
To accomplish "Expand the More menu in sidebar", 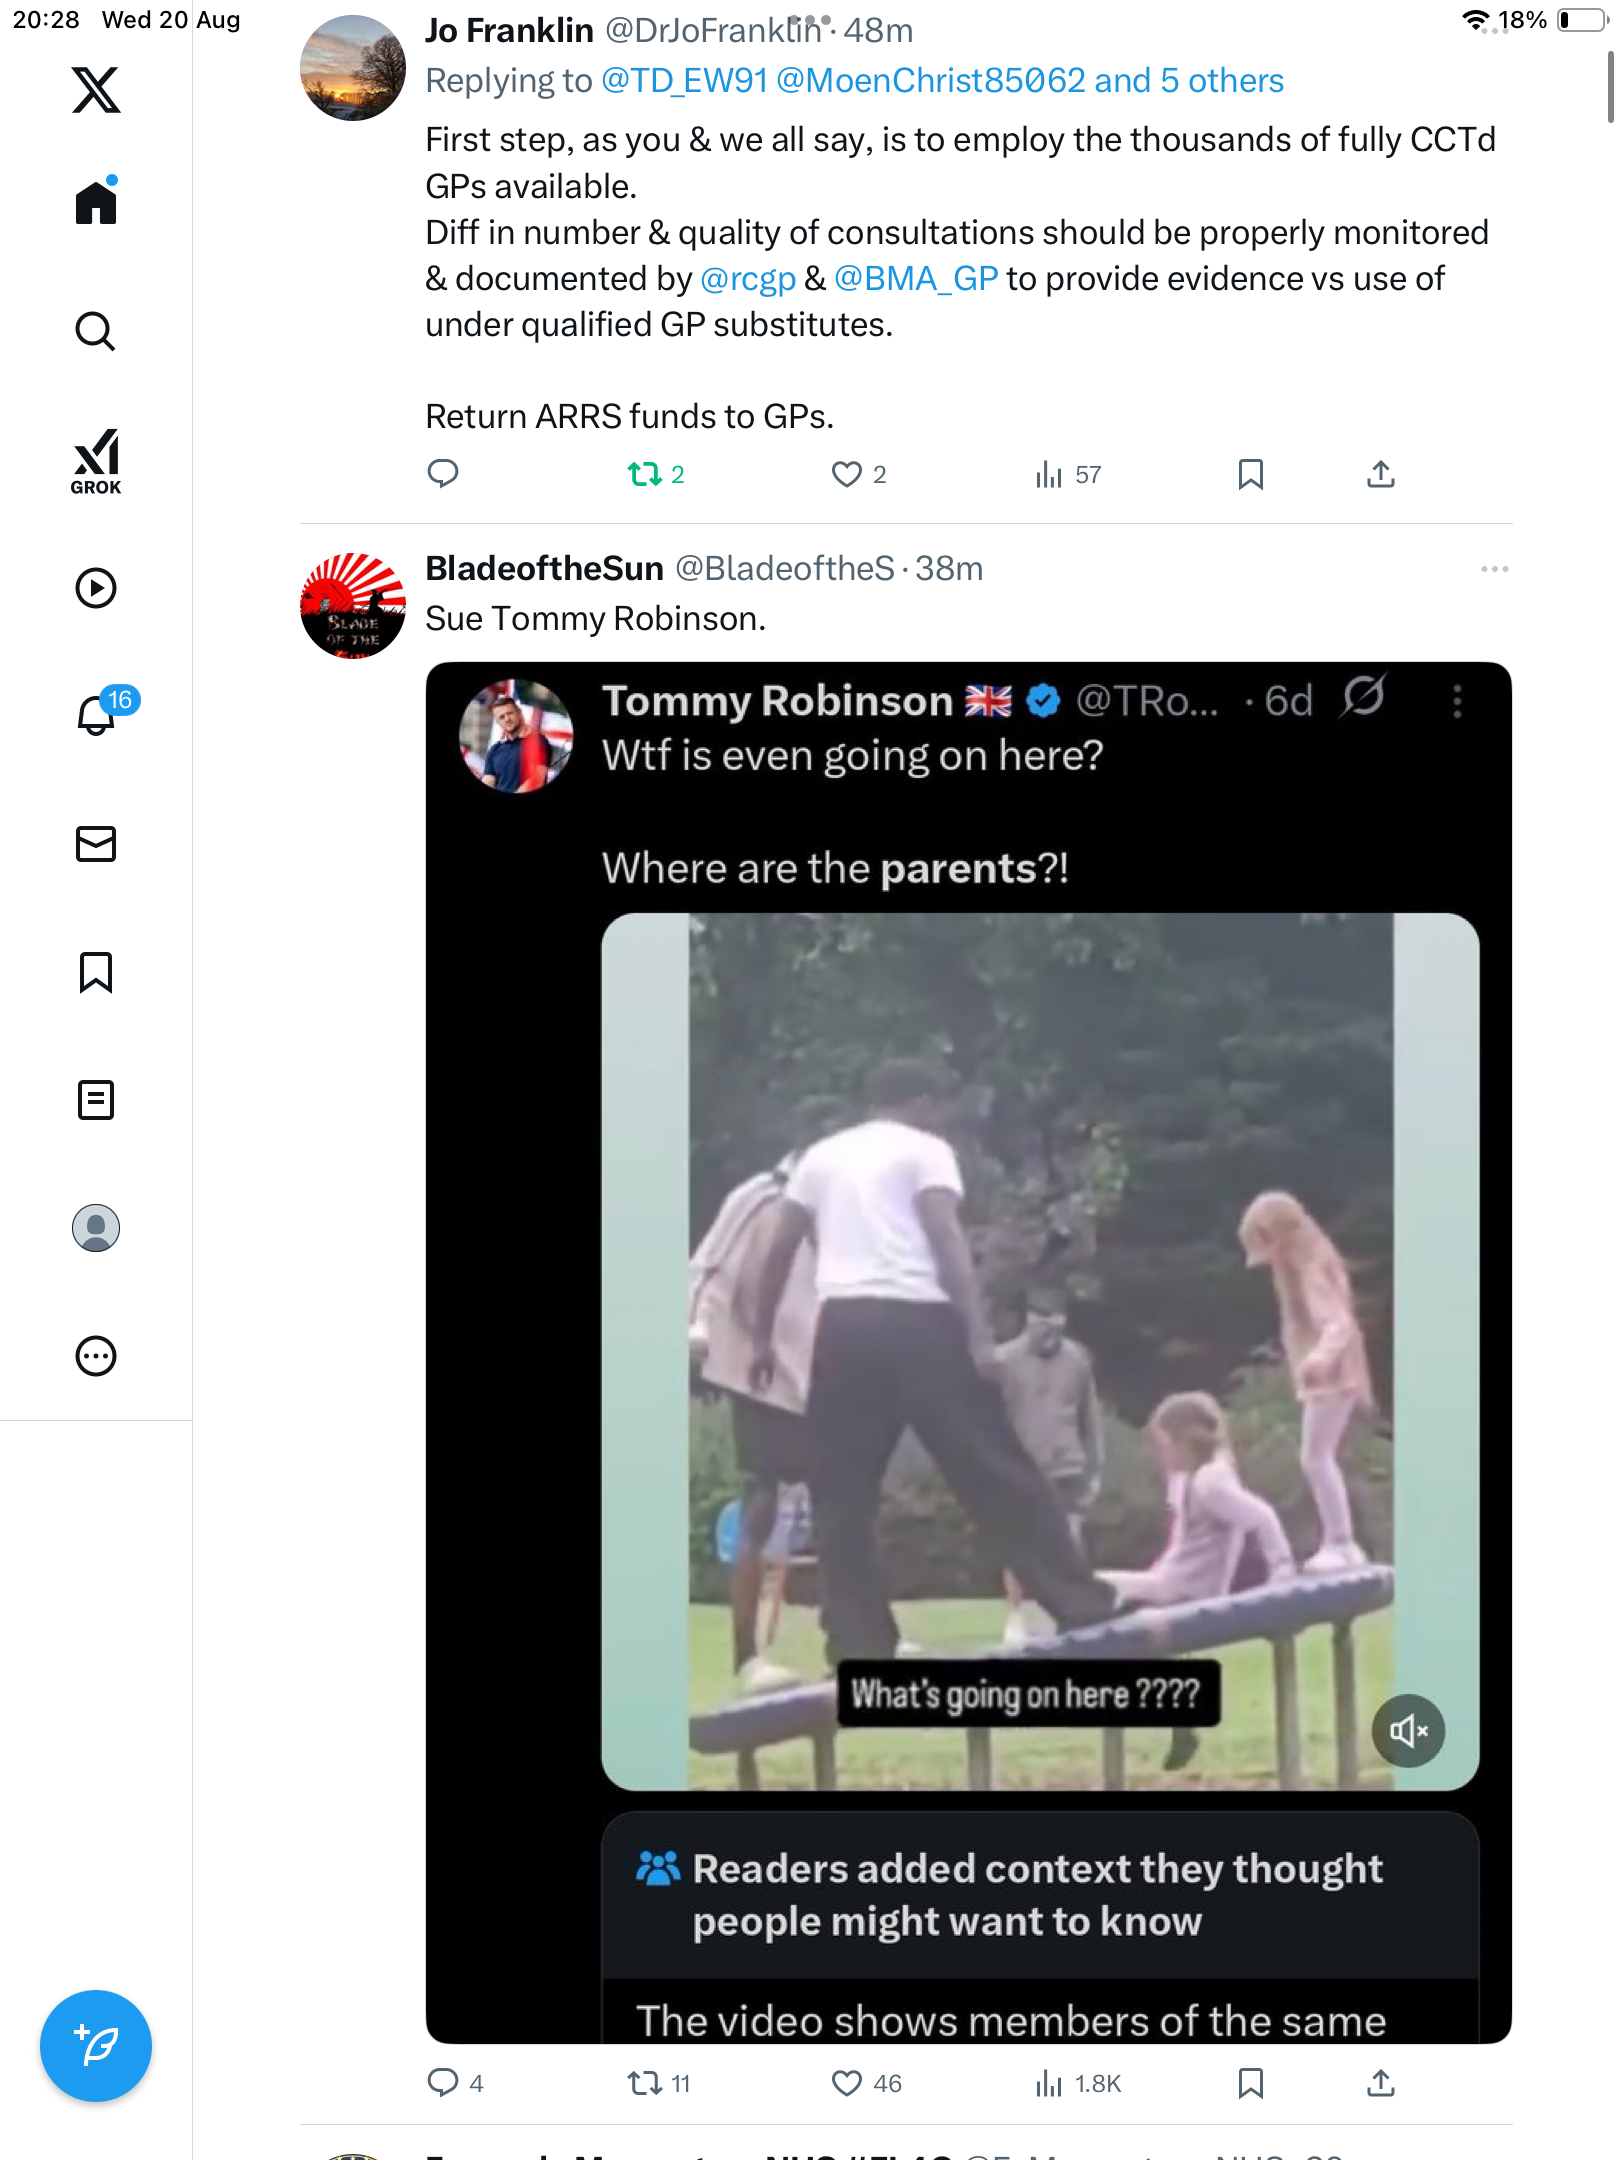I will coord(96,1356).
